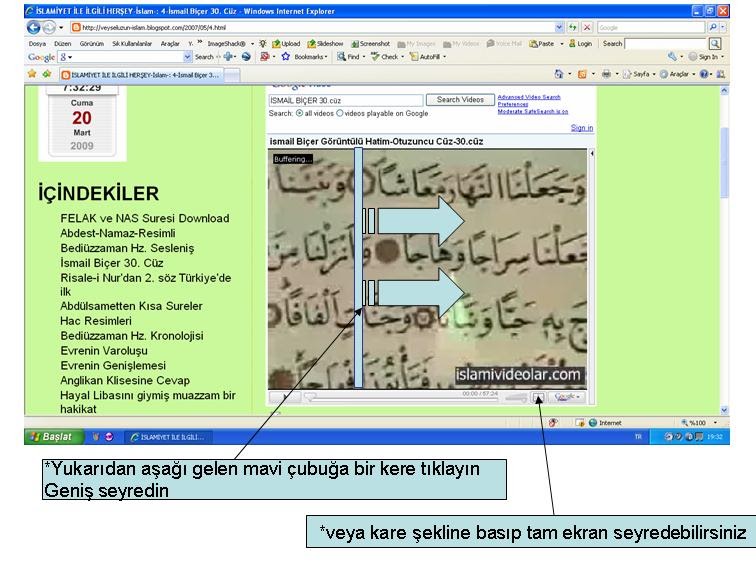Expand the Paste dropdown arrow

[x=562, y=43]
